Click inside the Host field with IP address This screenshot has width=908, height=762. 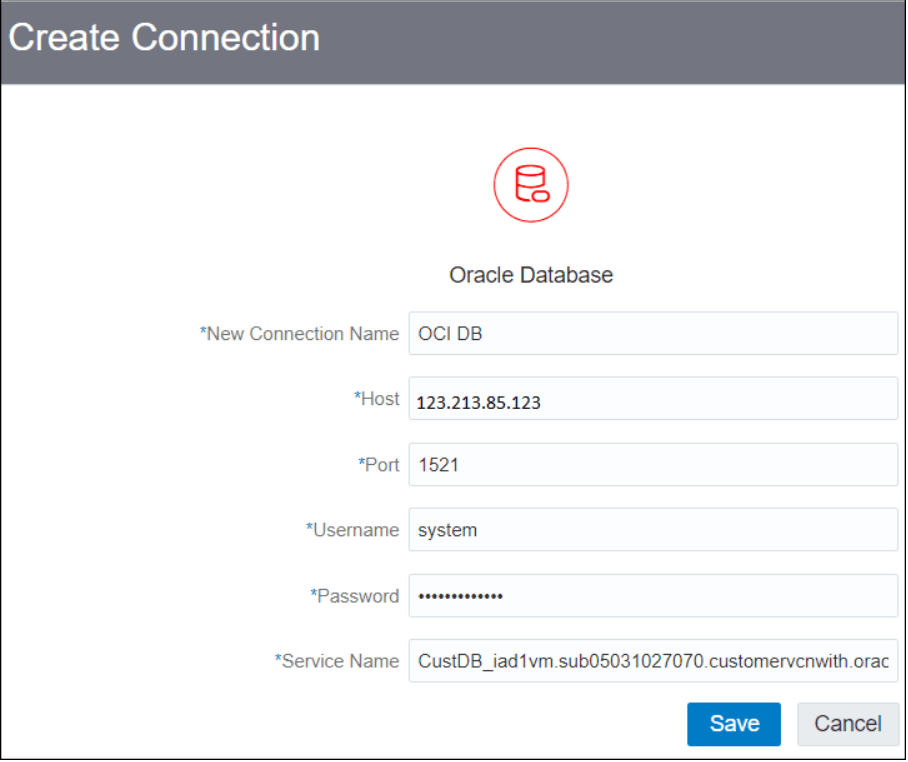[x=653, y=399]
